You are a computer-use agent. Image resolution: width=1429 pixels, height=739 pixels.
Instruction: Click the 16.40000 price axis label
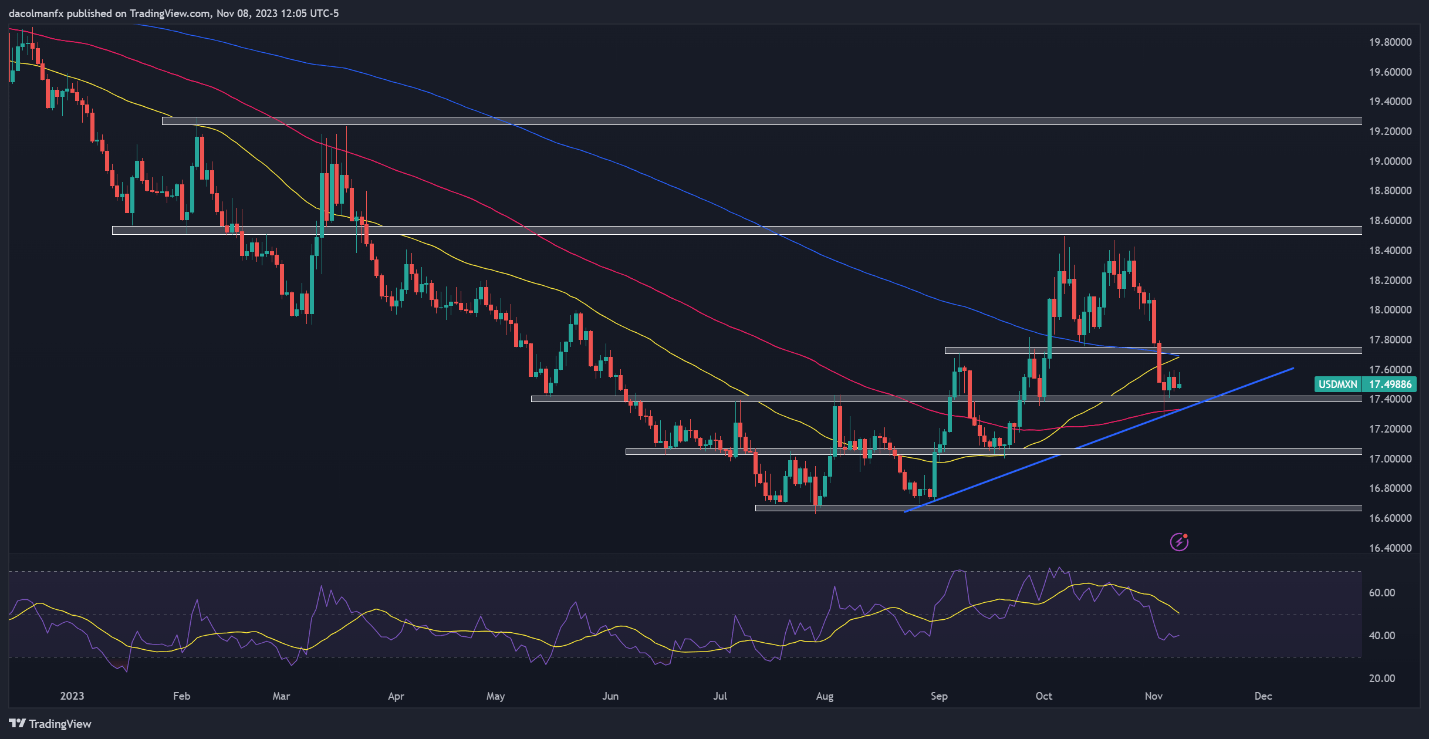(x=1391, y=548)
